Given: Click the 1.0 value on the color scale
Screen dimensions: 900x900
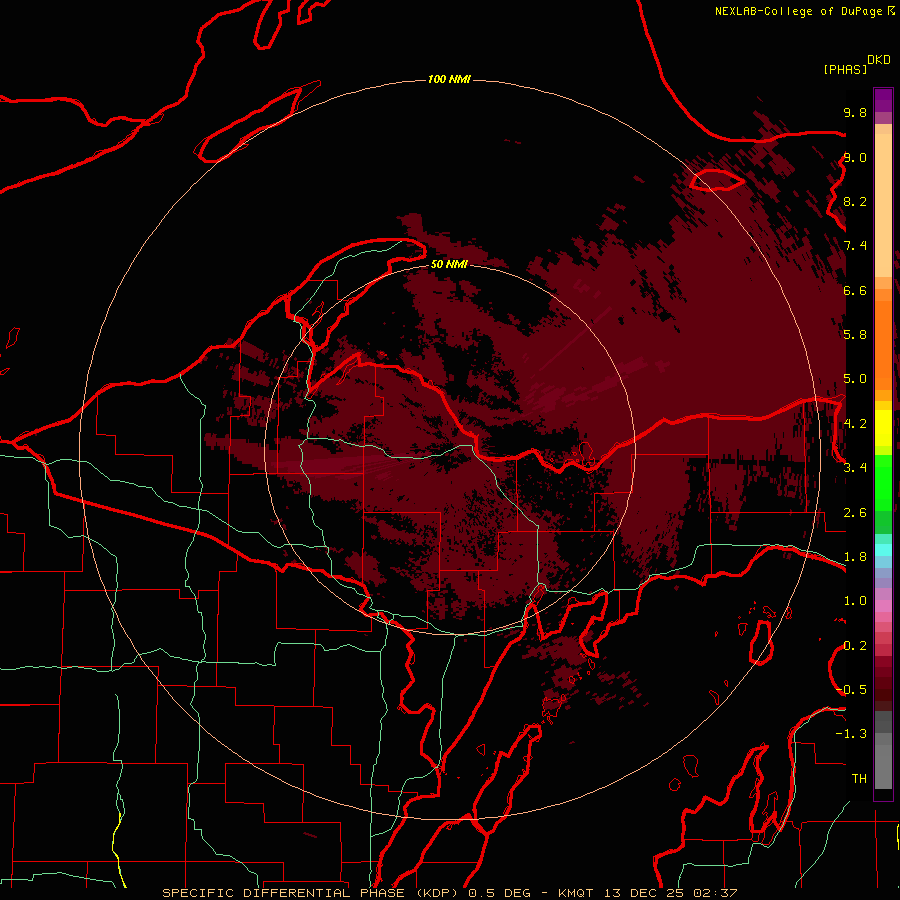Looking at the screenshot, I should [x=855, y=600].
